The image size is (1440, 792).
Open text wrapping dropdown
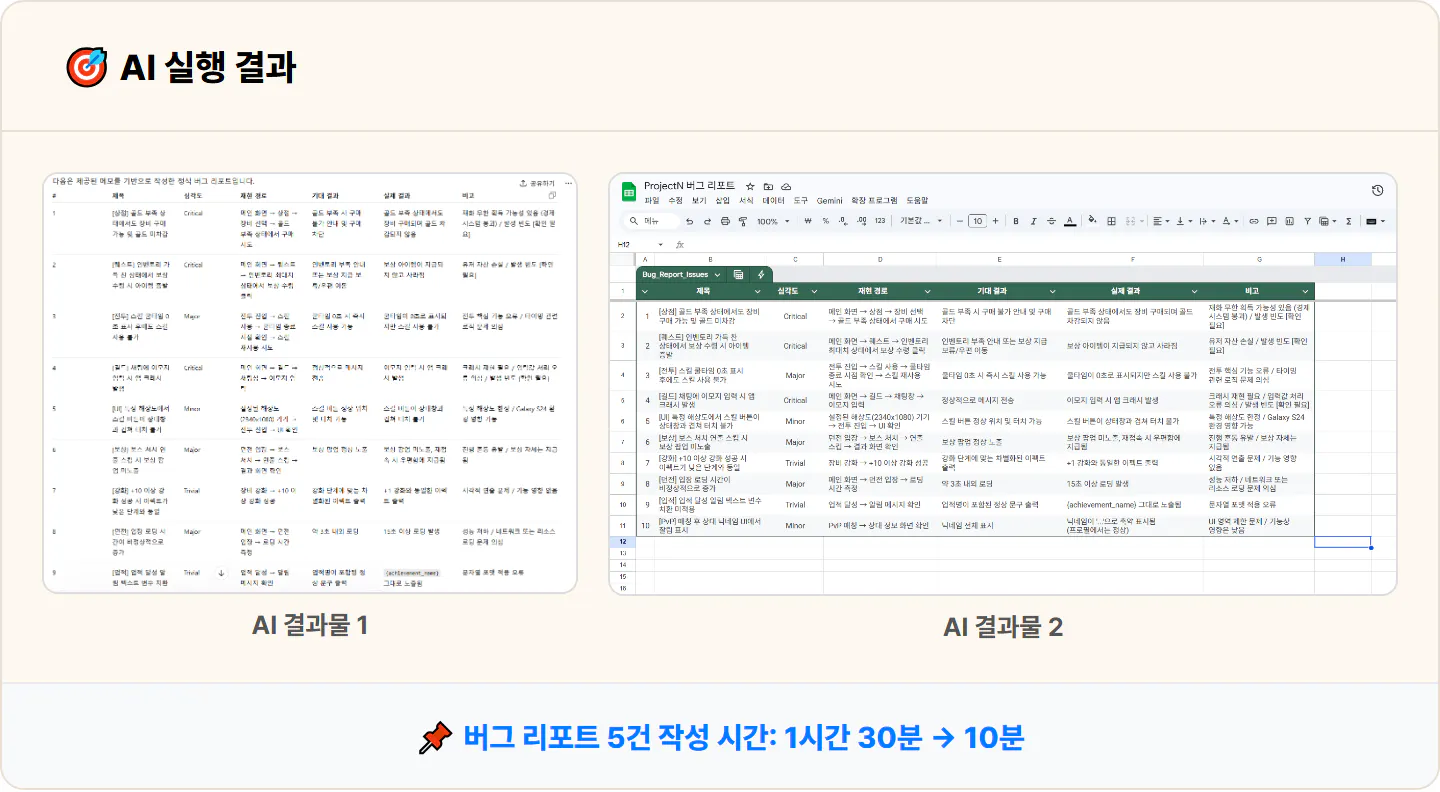click(1207, 221)
